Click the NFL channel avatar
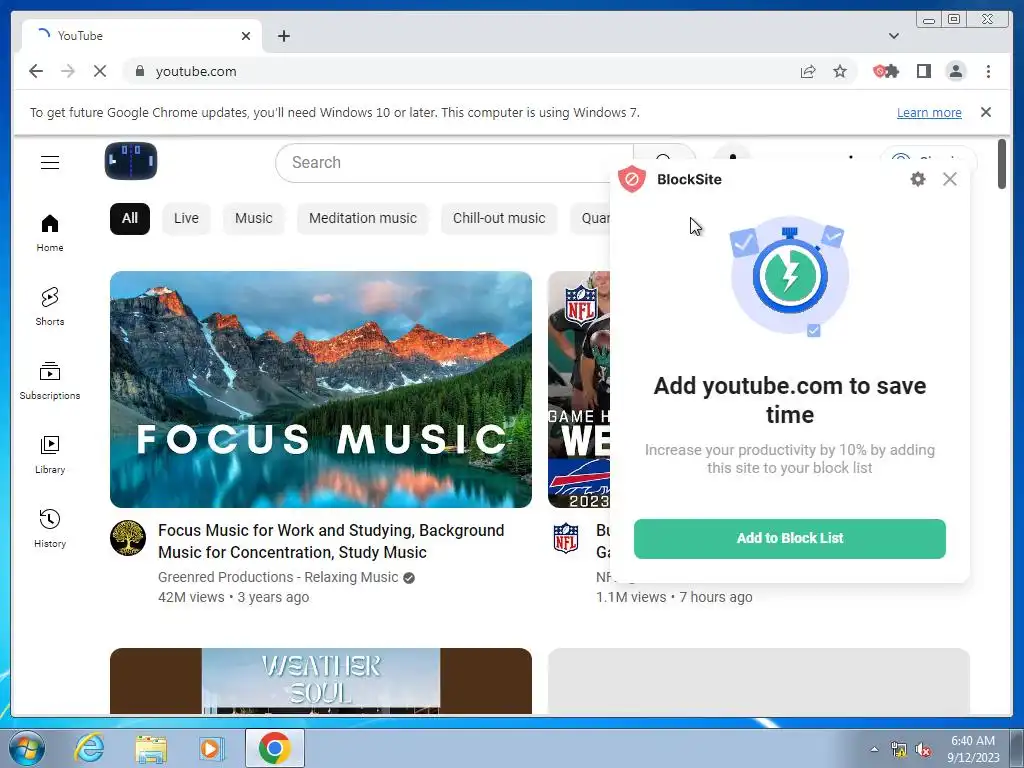 (566, 538)
